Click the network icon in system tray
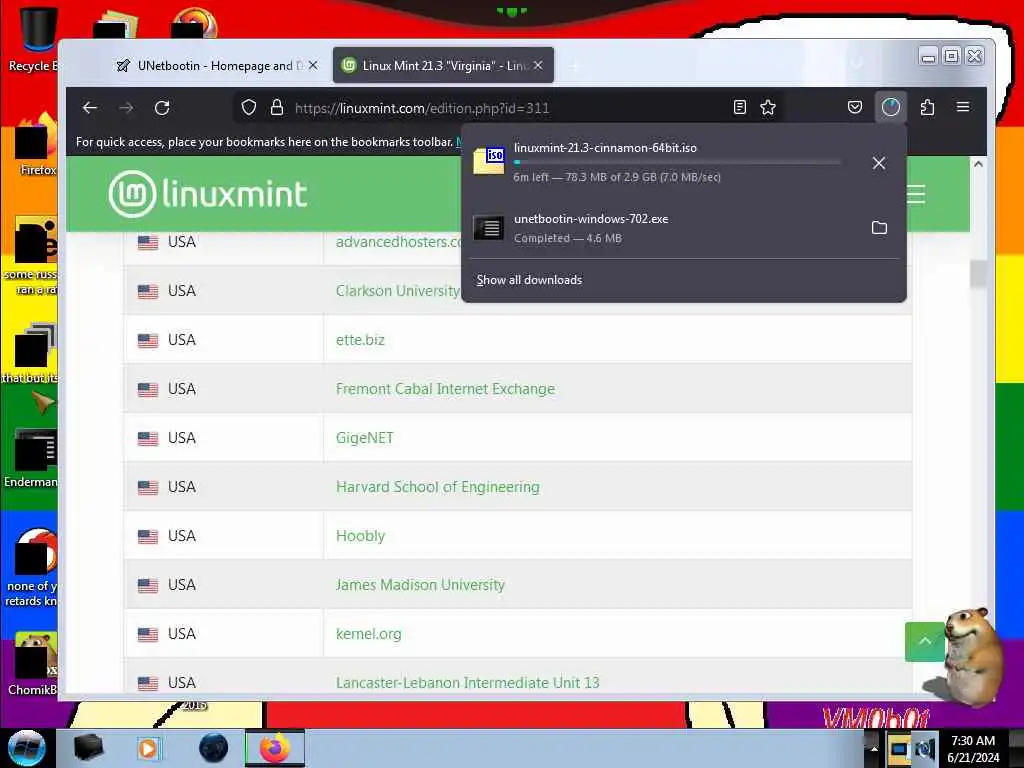The width and height of the screenshot is (1024, 768). pyautogui.click(x=898, y=748)
